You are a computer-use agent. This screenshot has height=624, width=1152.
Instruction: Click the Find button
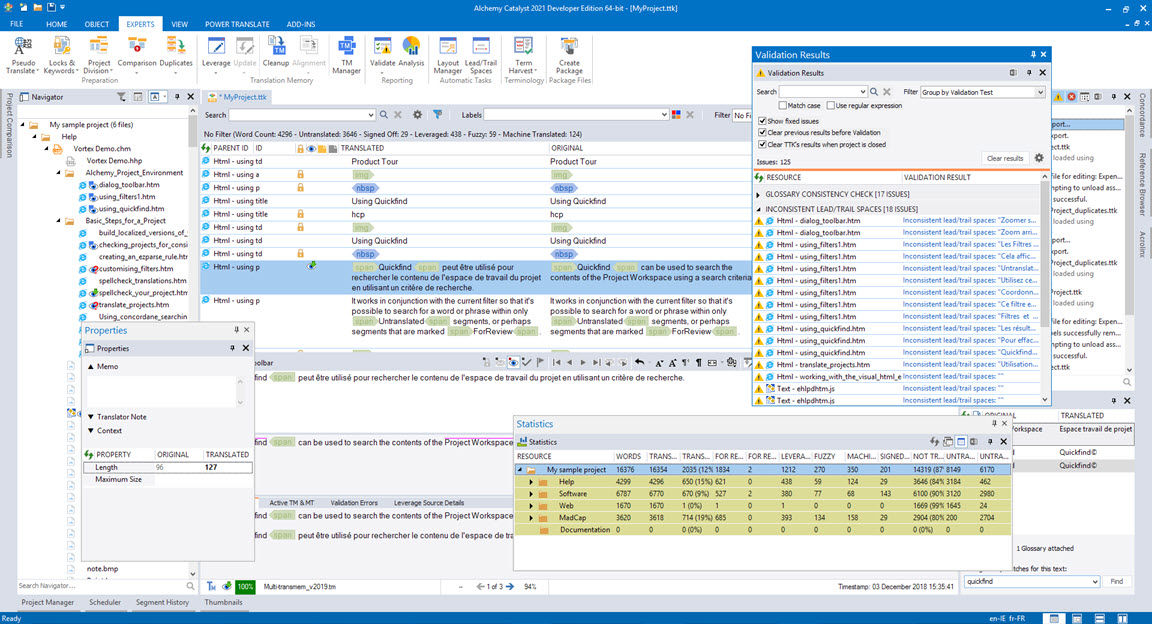pyautogui.click(x=1117, y=581)
